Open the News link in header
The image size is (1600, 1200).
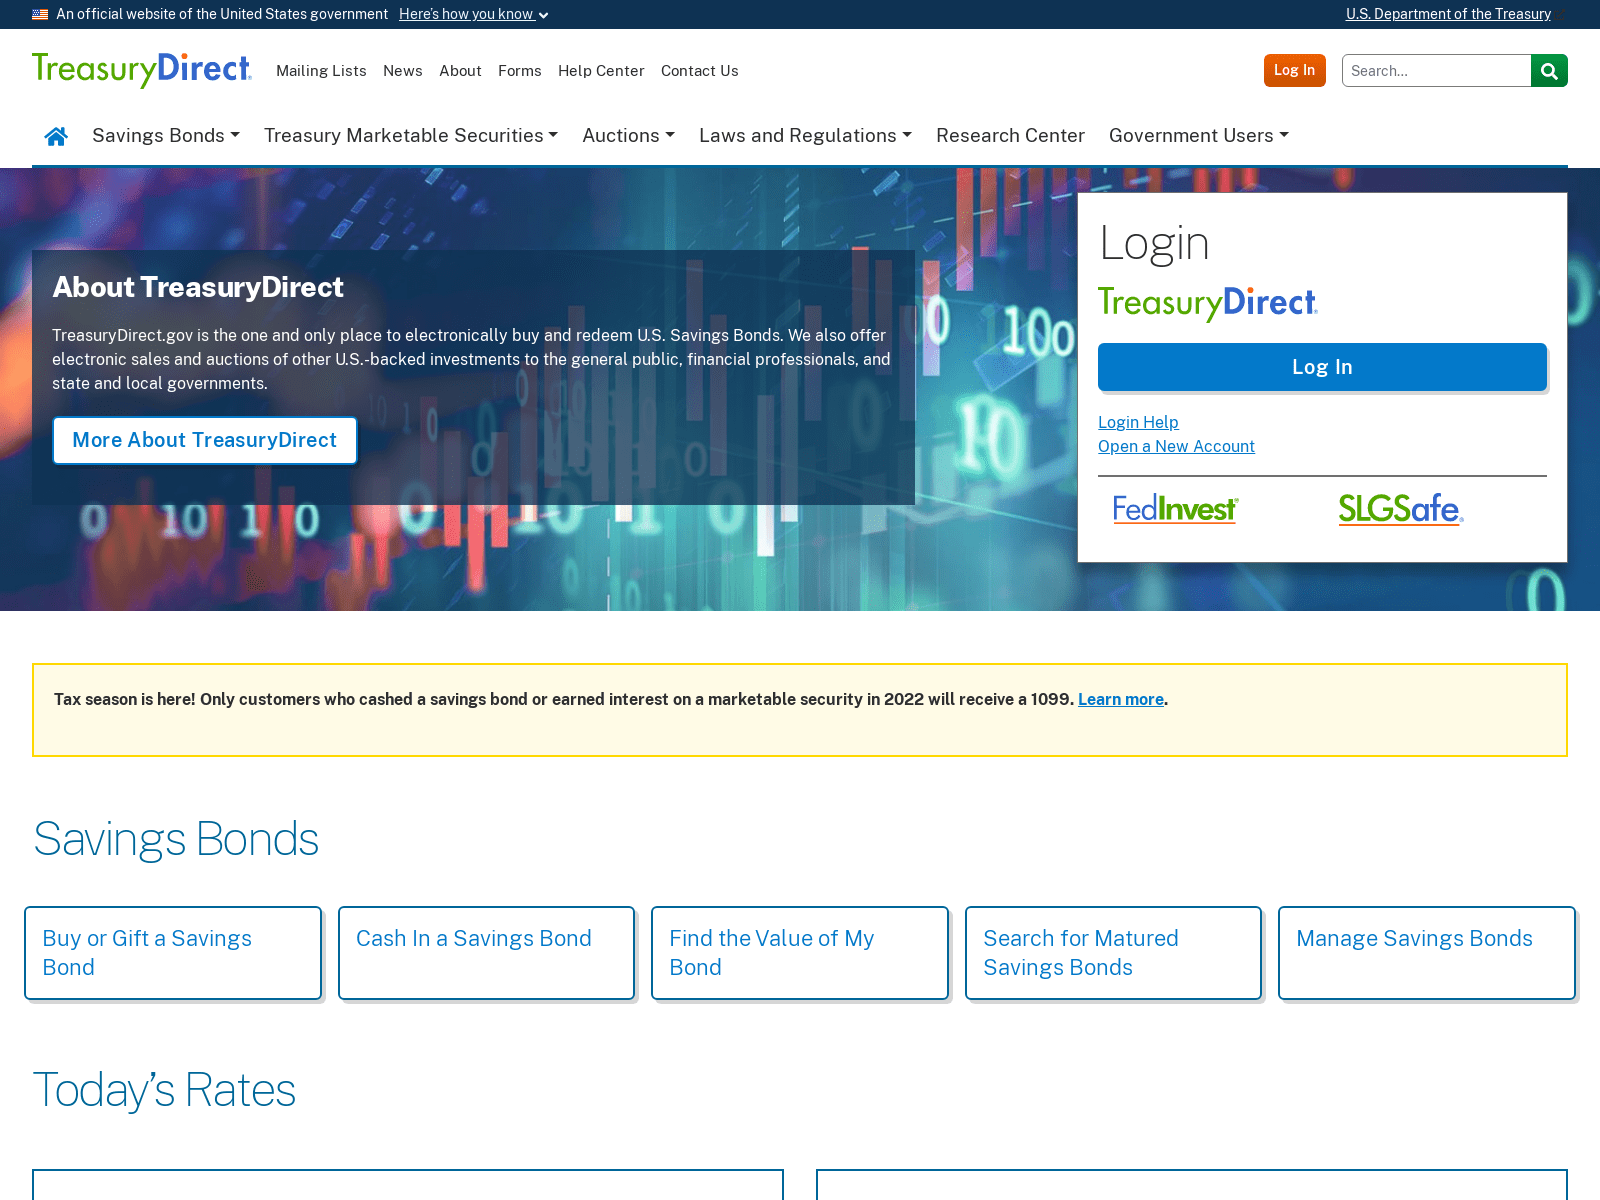403,71
